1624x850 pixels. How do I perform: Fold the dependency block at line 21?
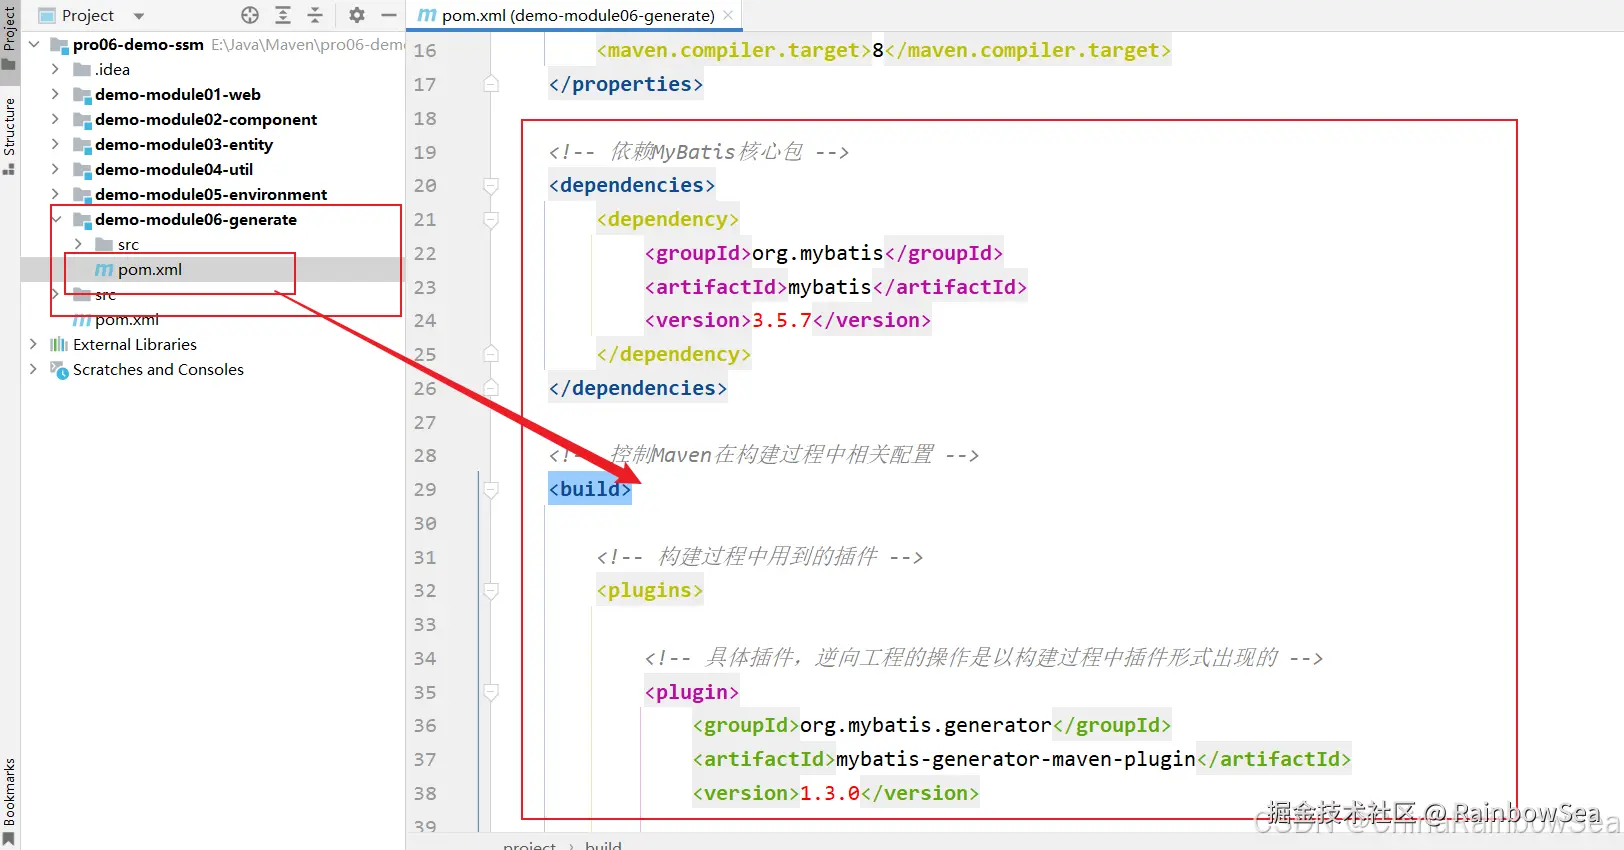pyautogui.click(x=491, y=219)
